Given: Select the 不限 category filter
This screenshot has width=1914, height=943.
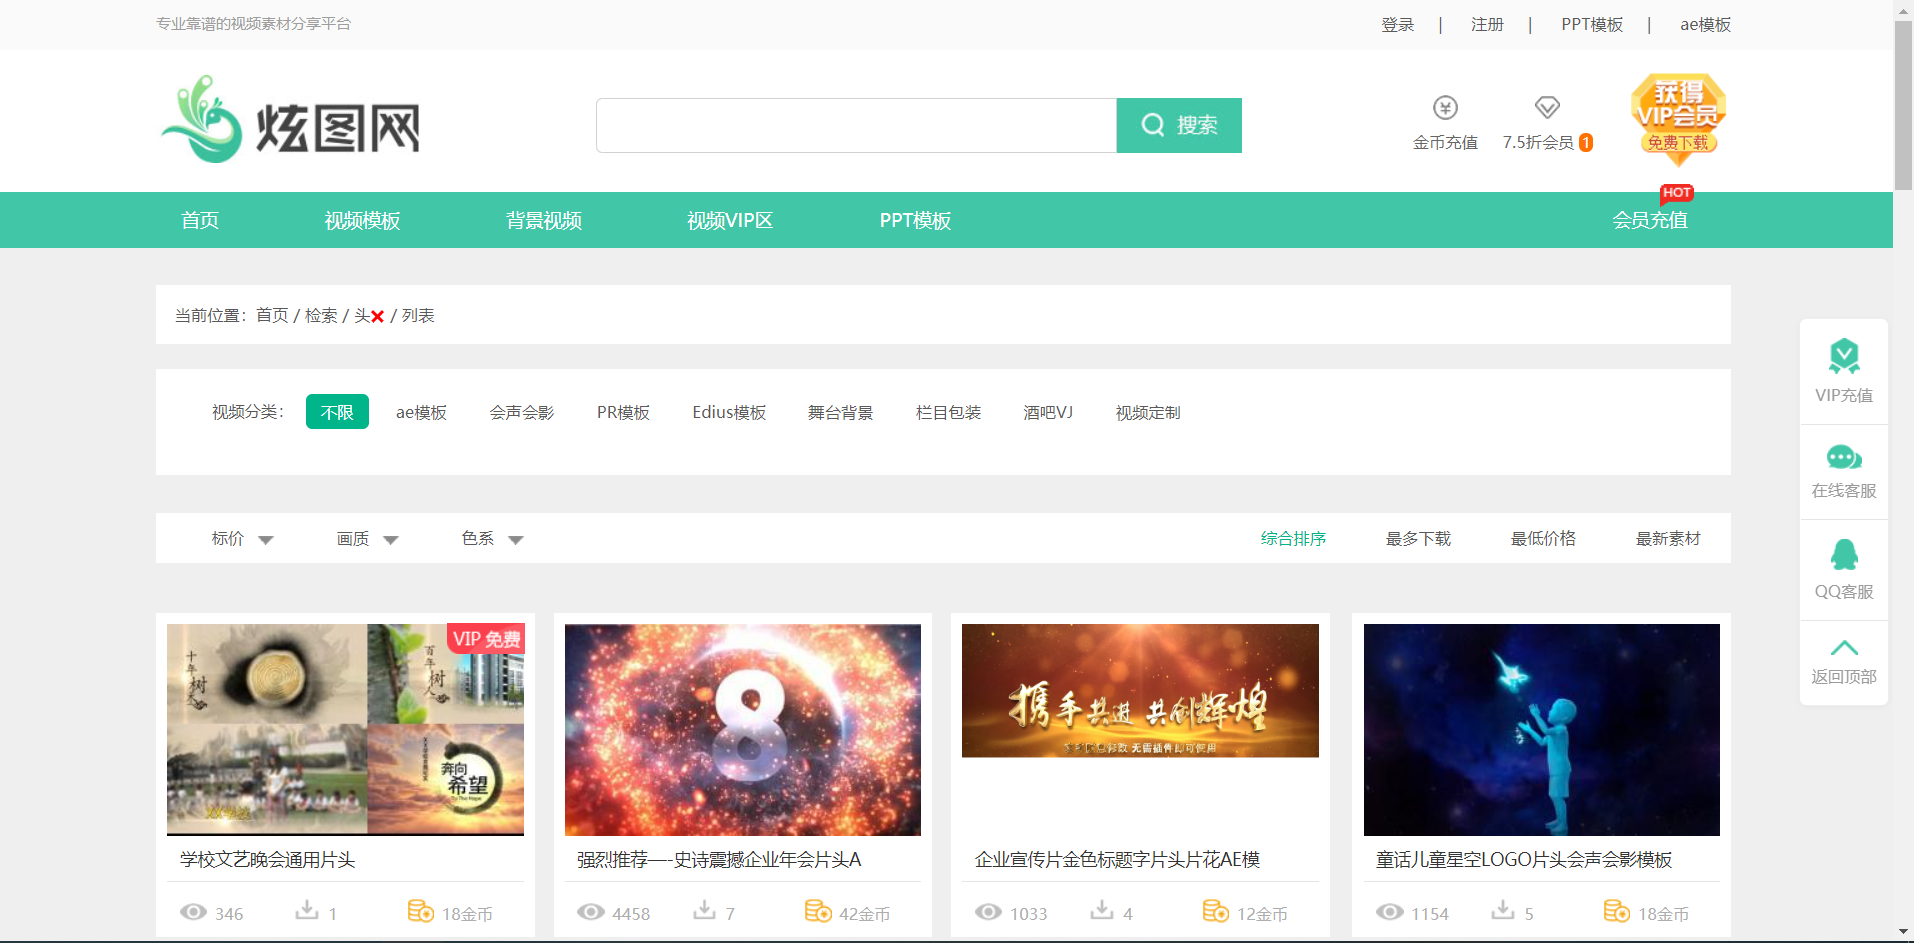Looking at the screenshot, I should [x=337, y=411].
